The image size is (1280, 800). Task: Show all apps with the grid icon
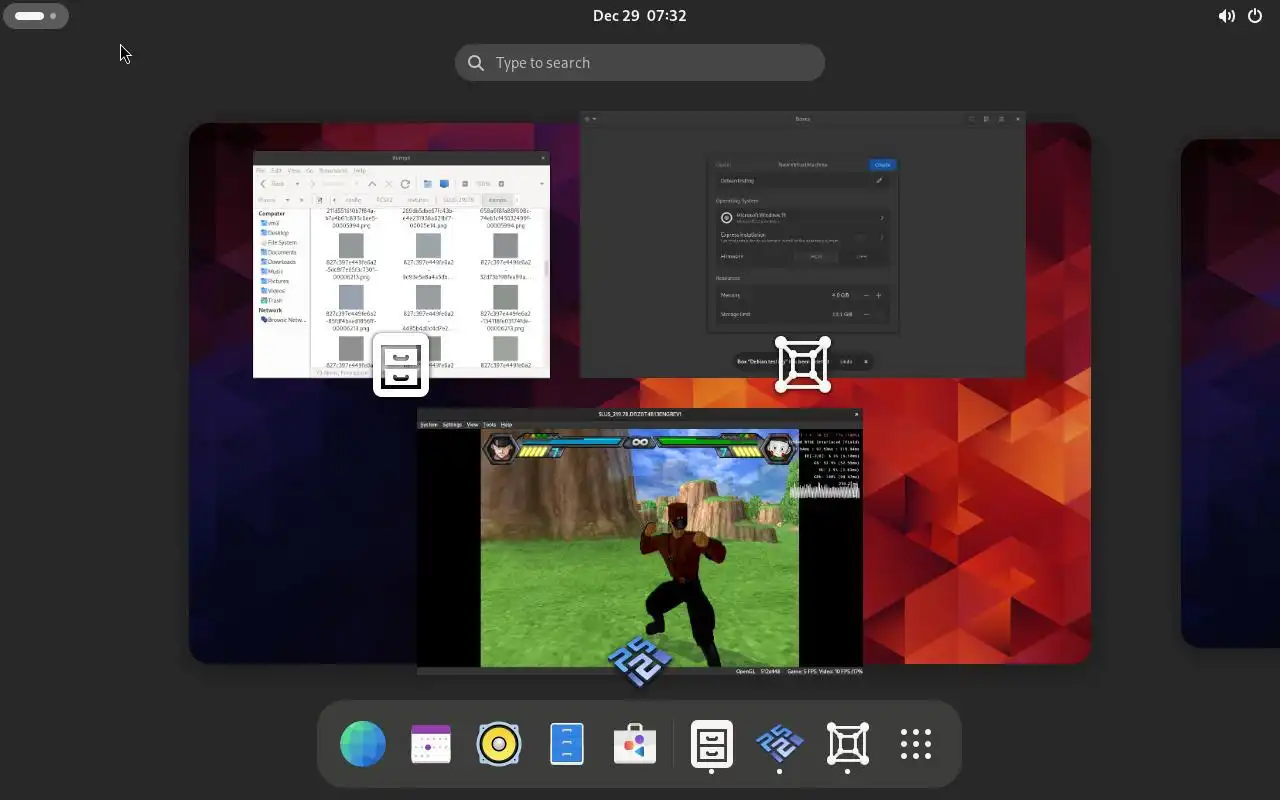pos(916,744)
